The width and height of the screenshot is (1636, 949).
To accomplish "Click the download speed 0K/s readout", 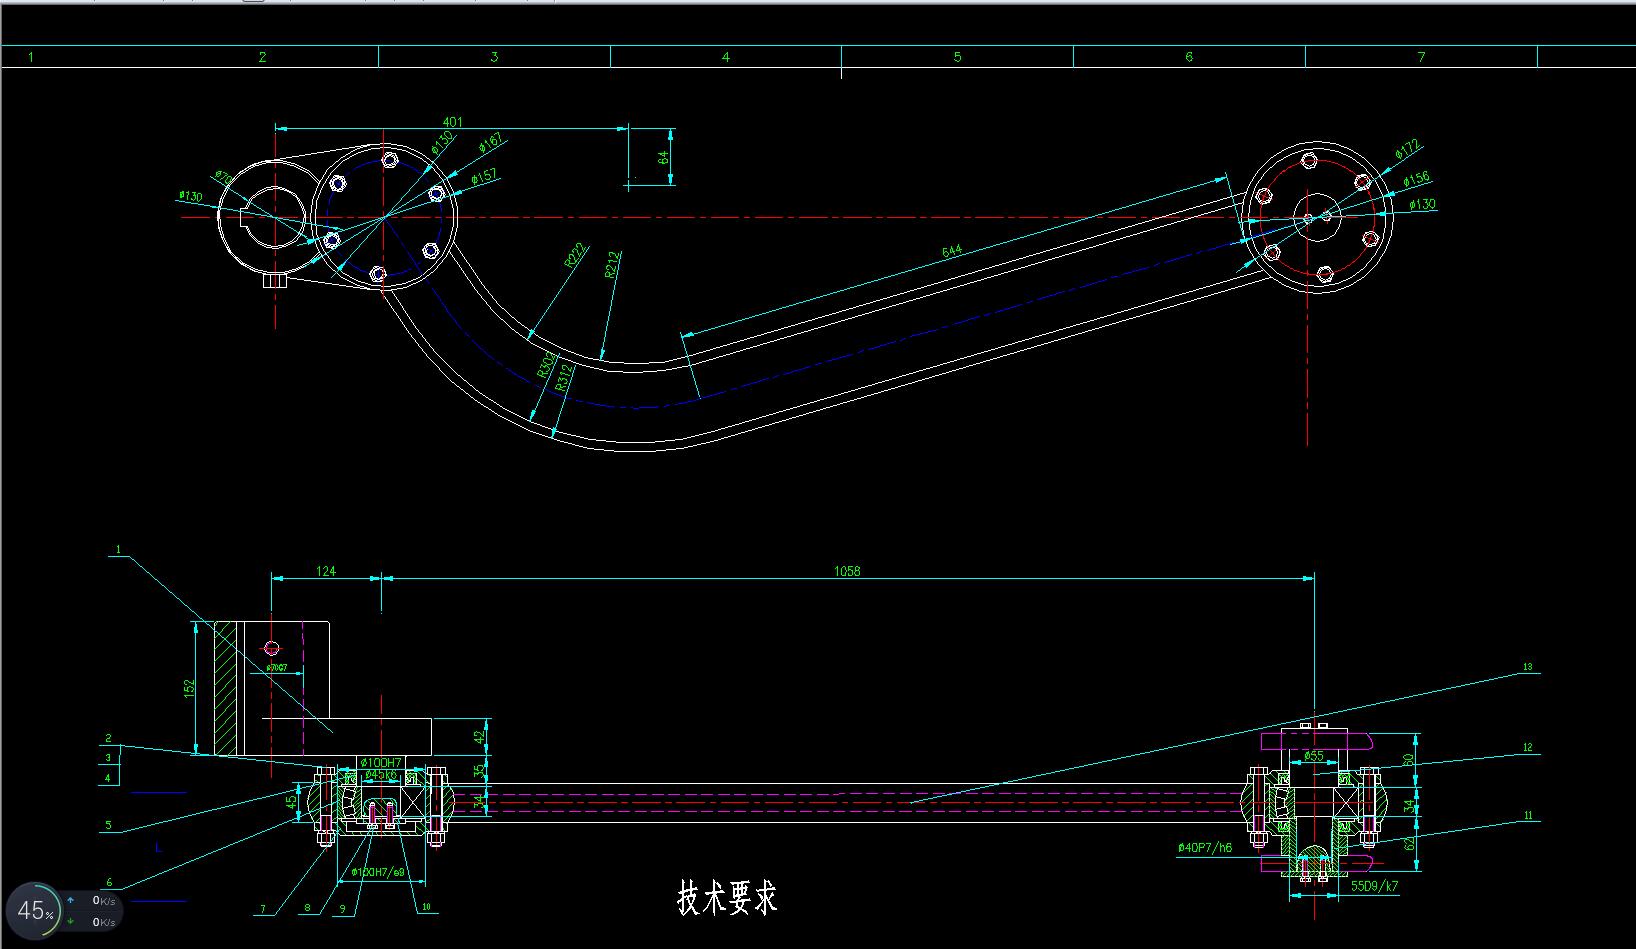I will point(105,922).
